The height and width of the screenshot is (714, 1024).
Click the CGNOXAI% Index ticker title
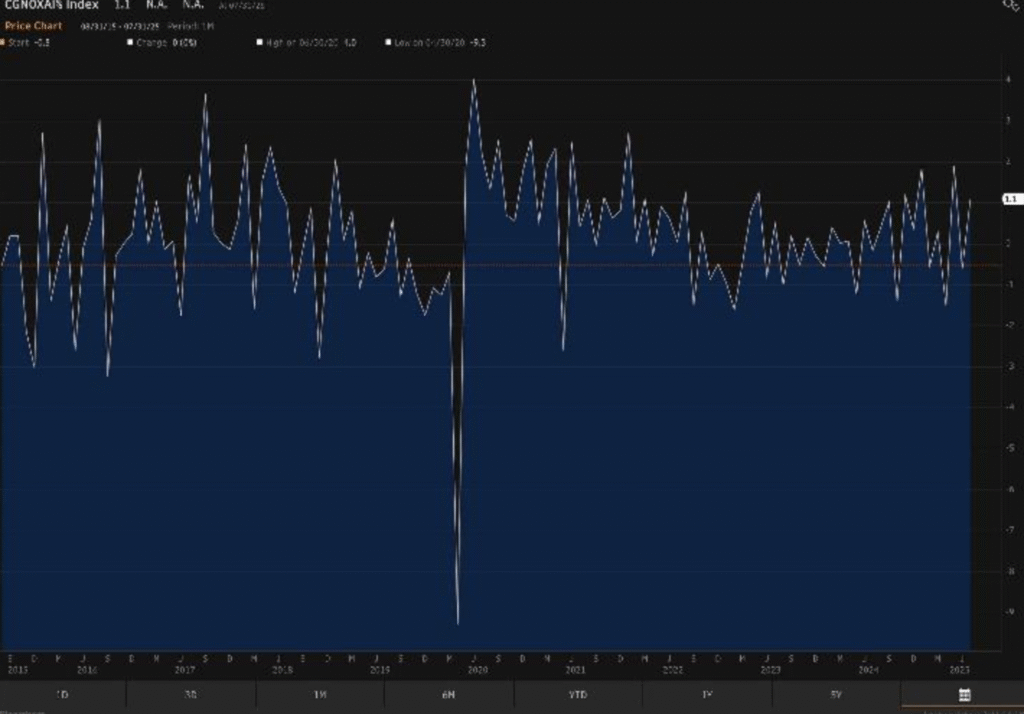pyautogui.click(x=50, y=6)
